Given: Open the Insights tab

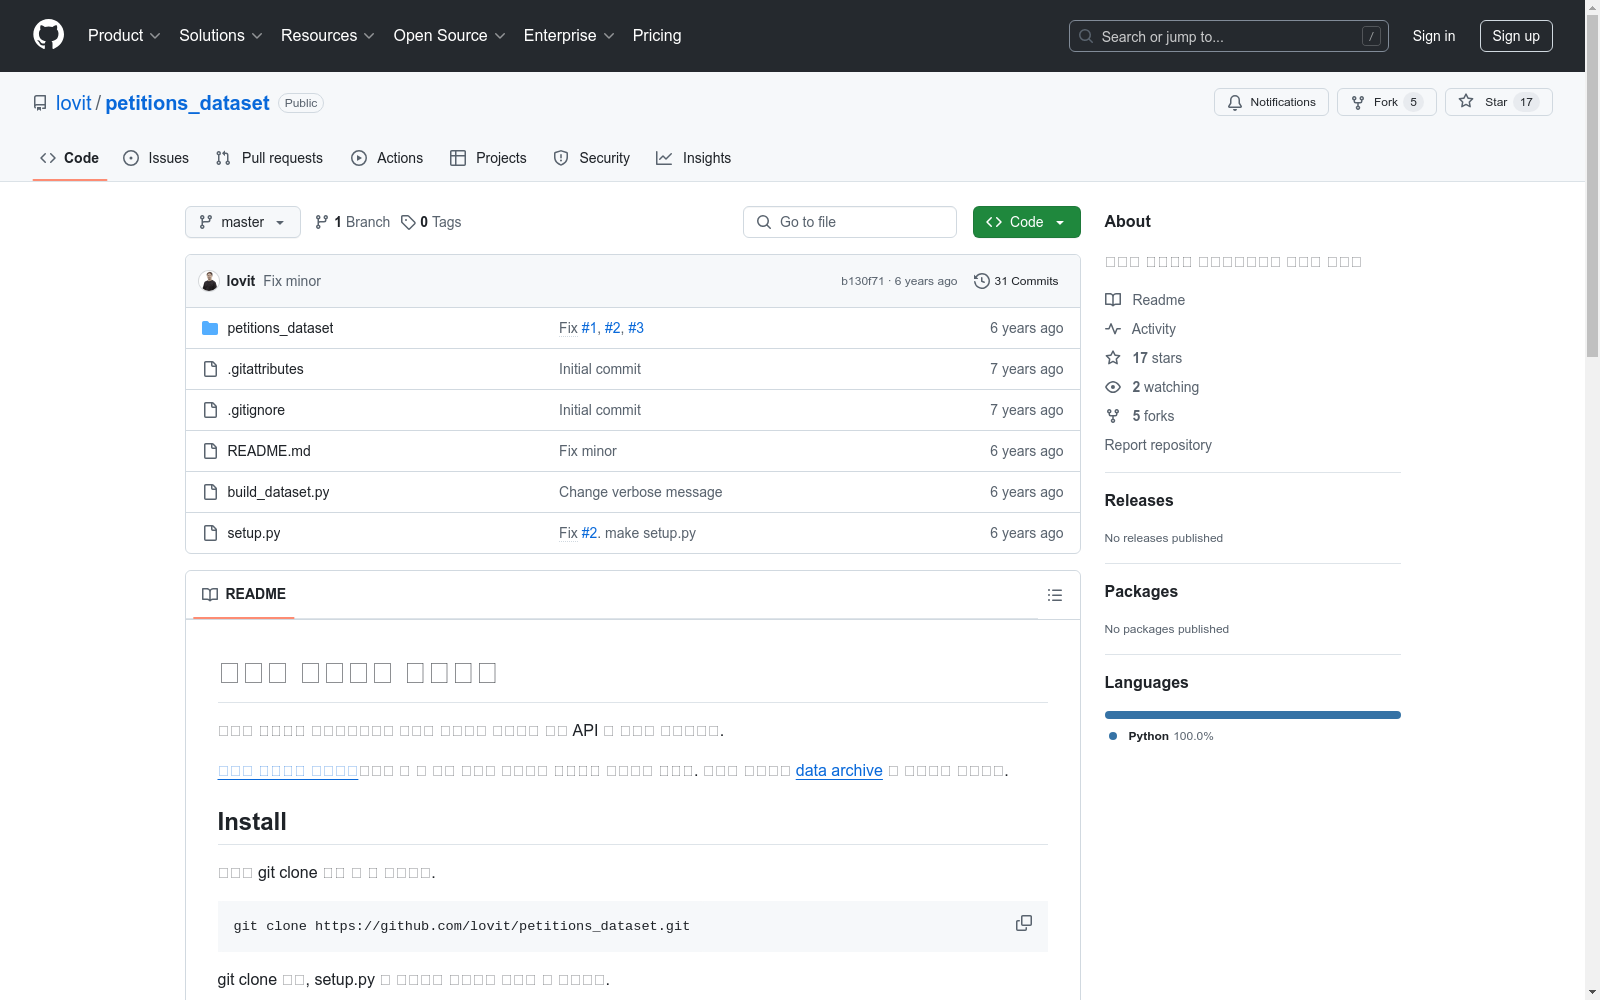Looking at the screenshot, I should point(694,158).
